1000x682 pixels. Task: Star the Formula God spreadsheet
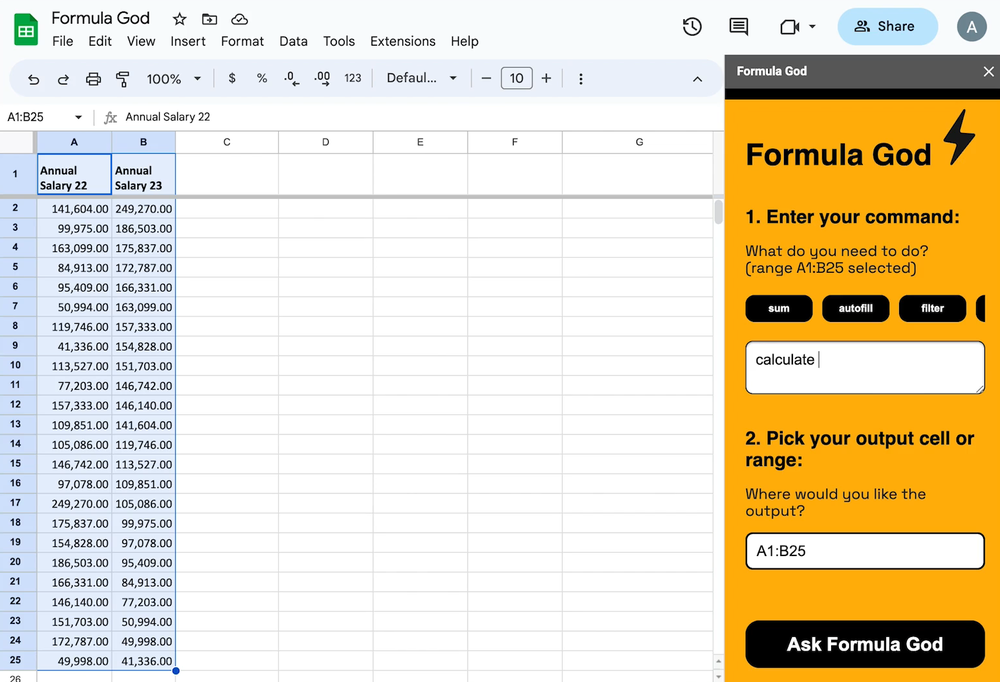[179, 18]
